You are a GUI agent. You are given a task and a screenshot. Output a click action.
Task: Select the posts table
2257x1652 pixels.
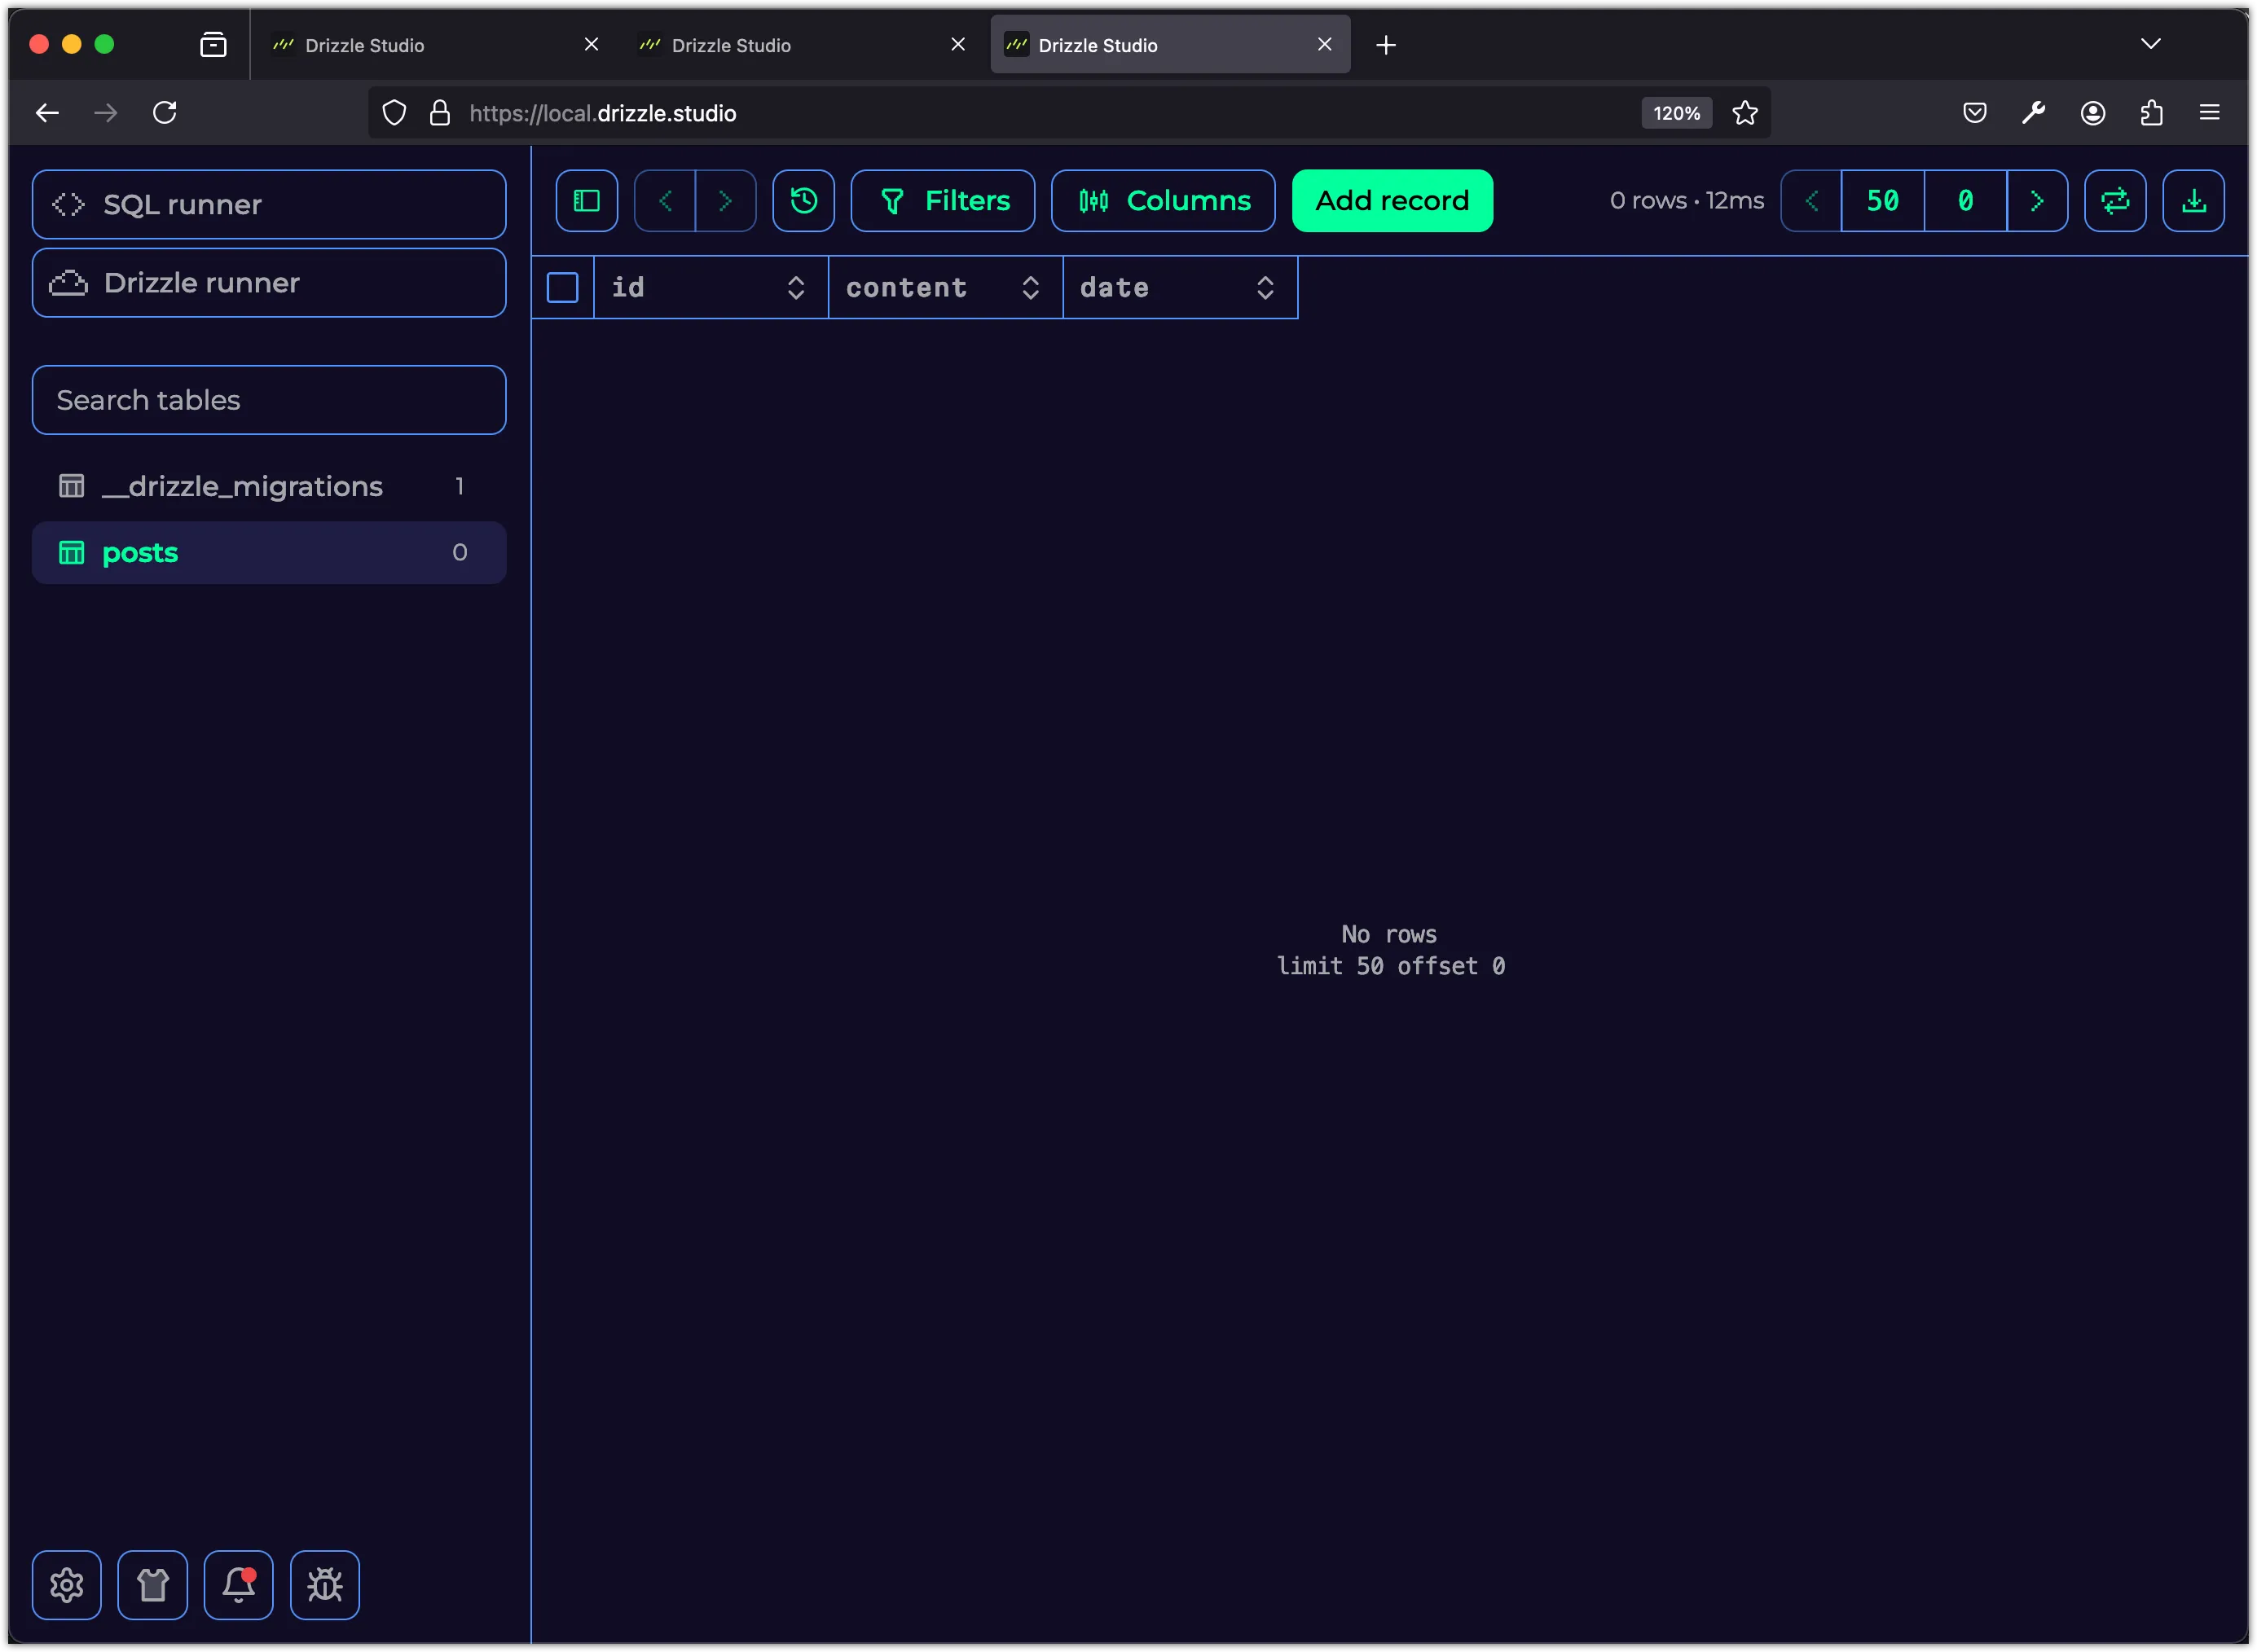tap(269, 552)
